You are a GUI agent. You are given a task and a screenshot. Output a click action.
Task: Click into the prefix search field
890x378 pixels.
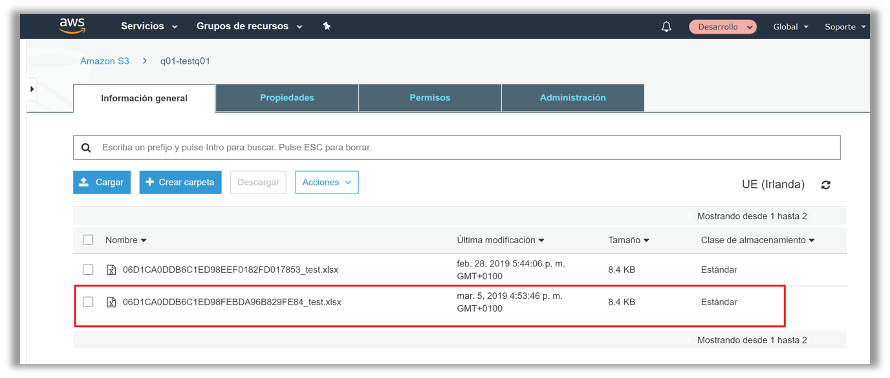tap(457, 148)
